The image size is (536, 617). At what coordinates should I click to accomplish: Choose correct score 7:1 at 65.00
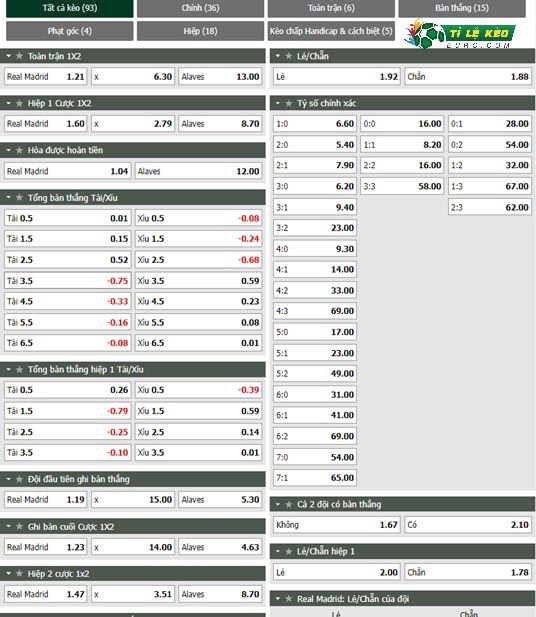coord(315,478)
